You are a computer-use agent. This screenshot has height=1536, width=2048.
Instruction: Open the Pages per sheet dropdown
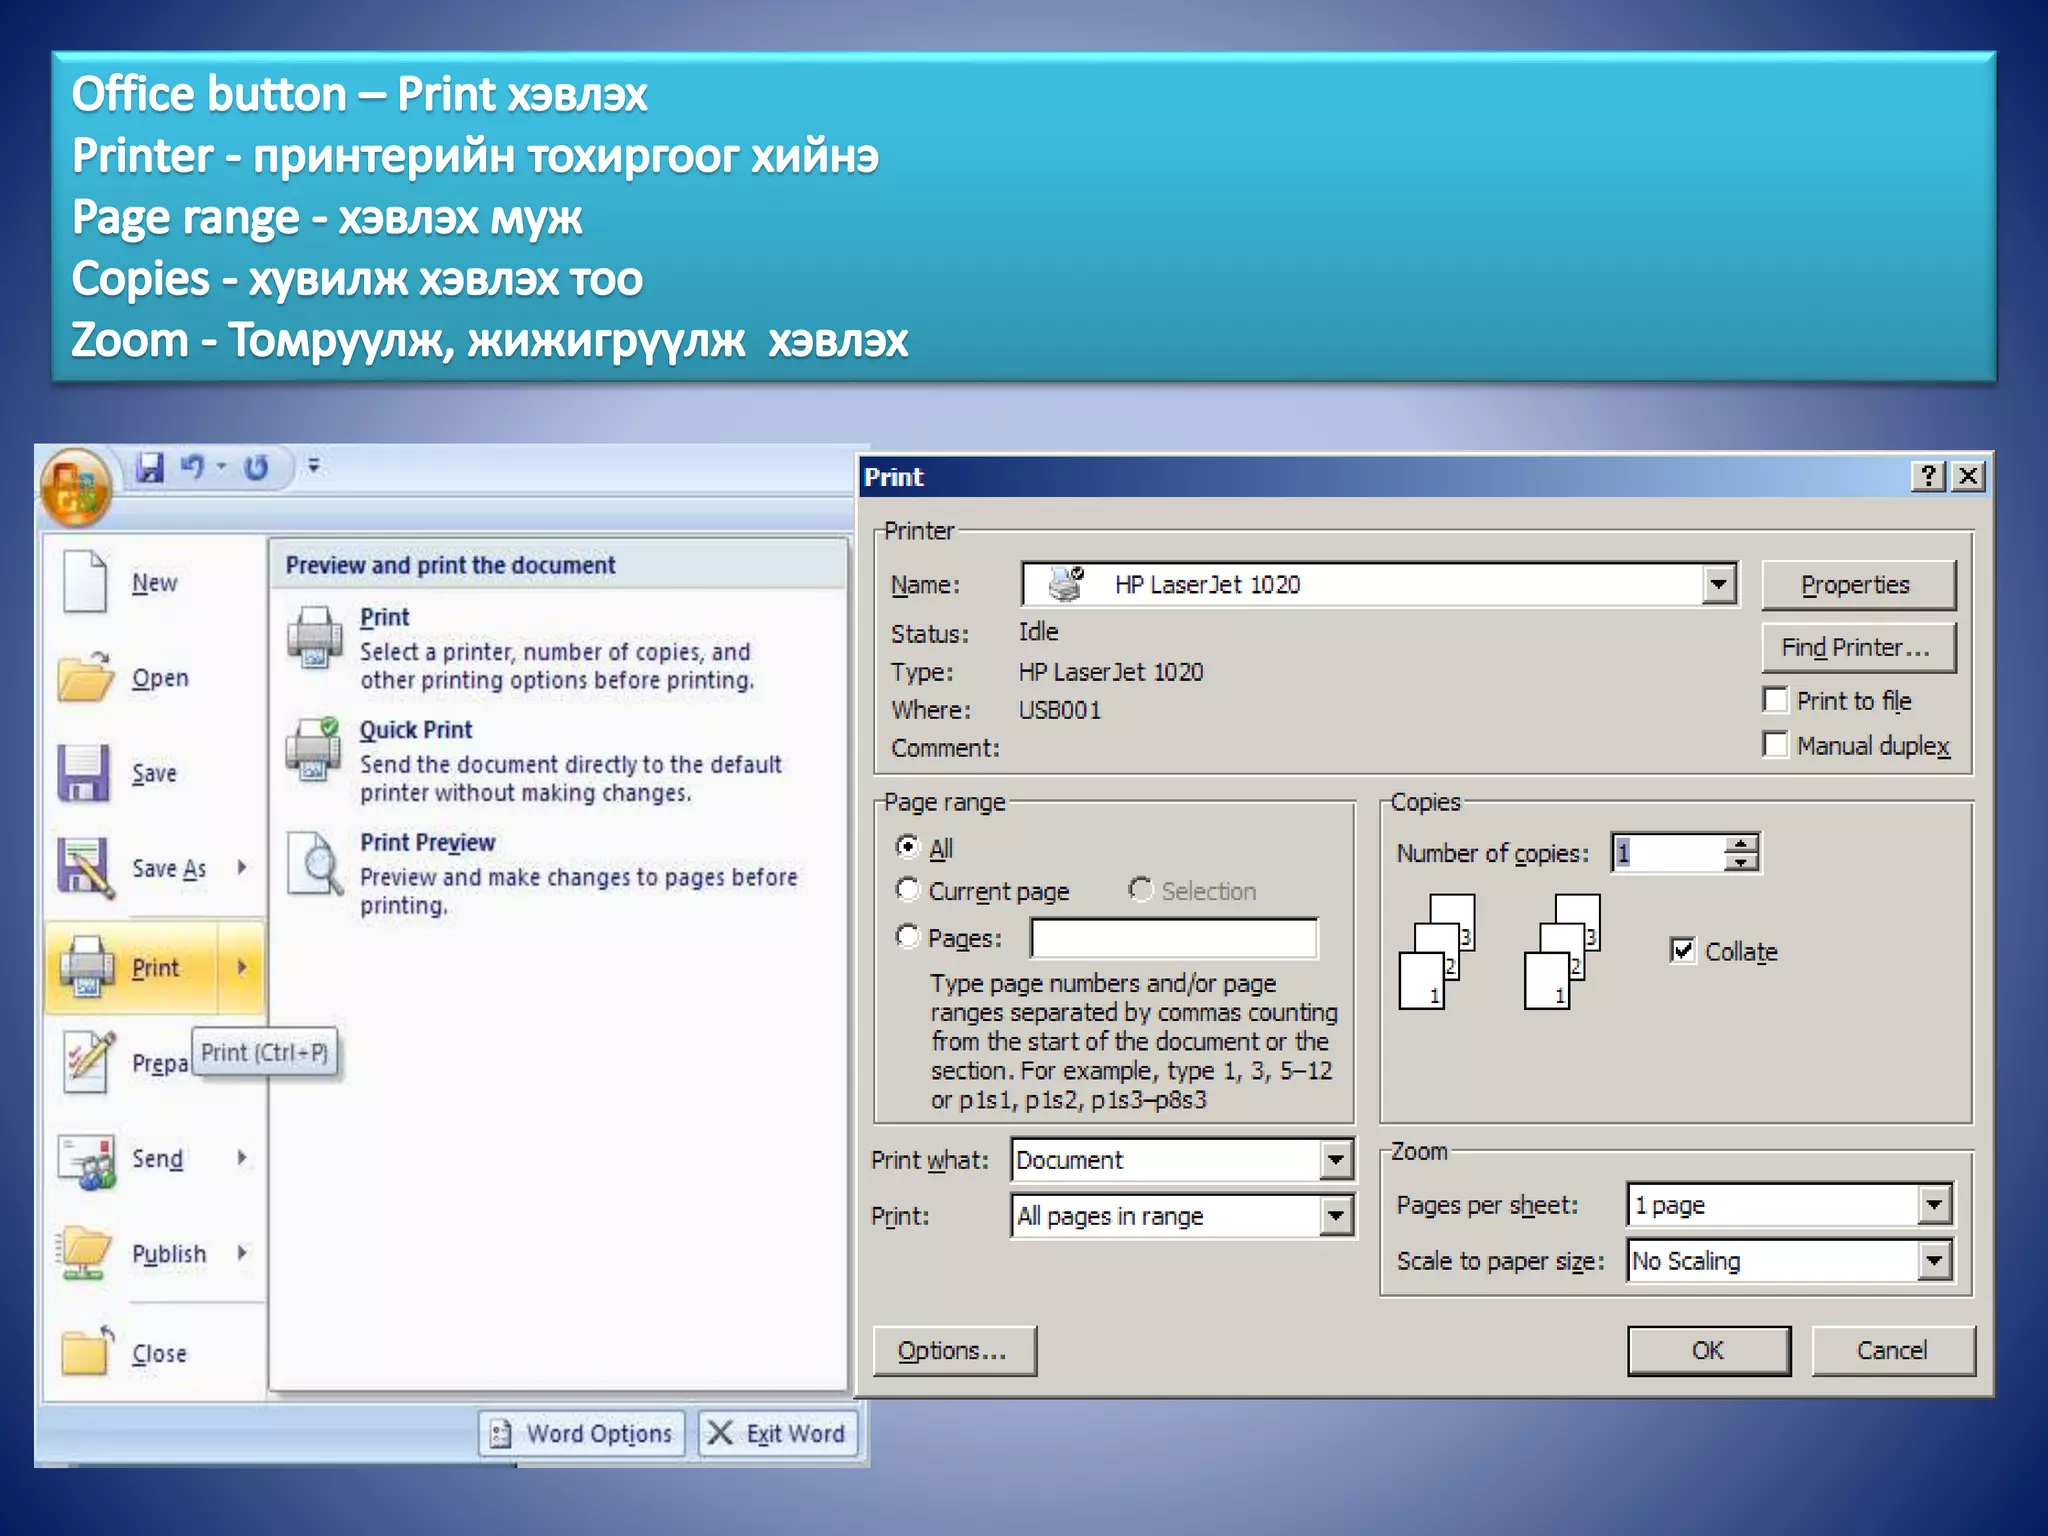coord(1934,1204)
